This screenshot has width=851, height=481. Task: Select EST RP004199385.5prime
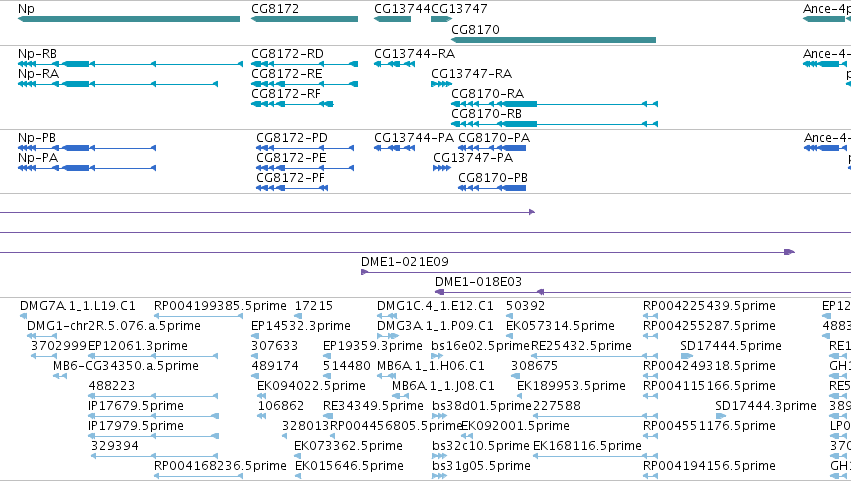click(220, 306)
